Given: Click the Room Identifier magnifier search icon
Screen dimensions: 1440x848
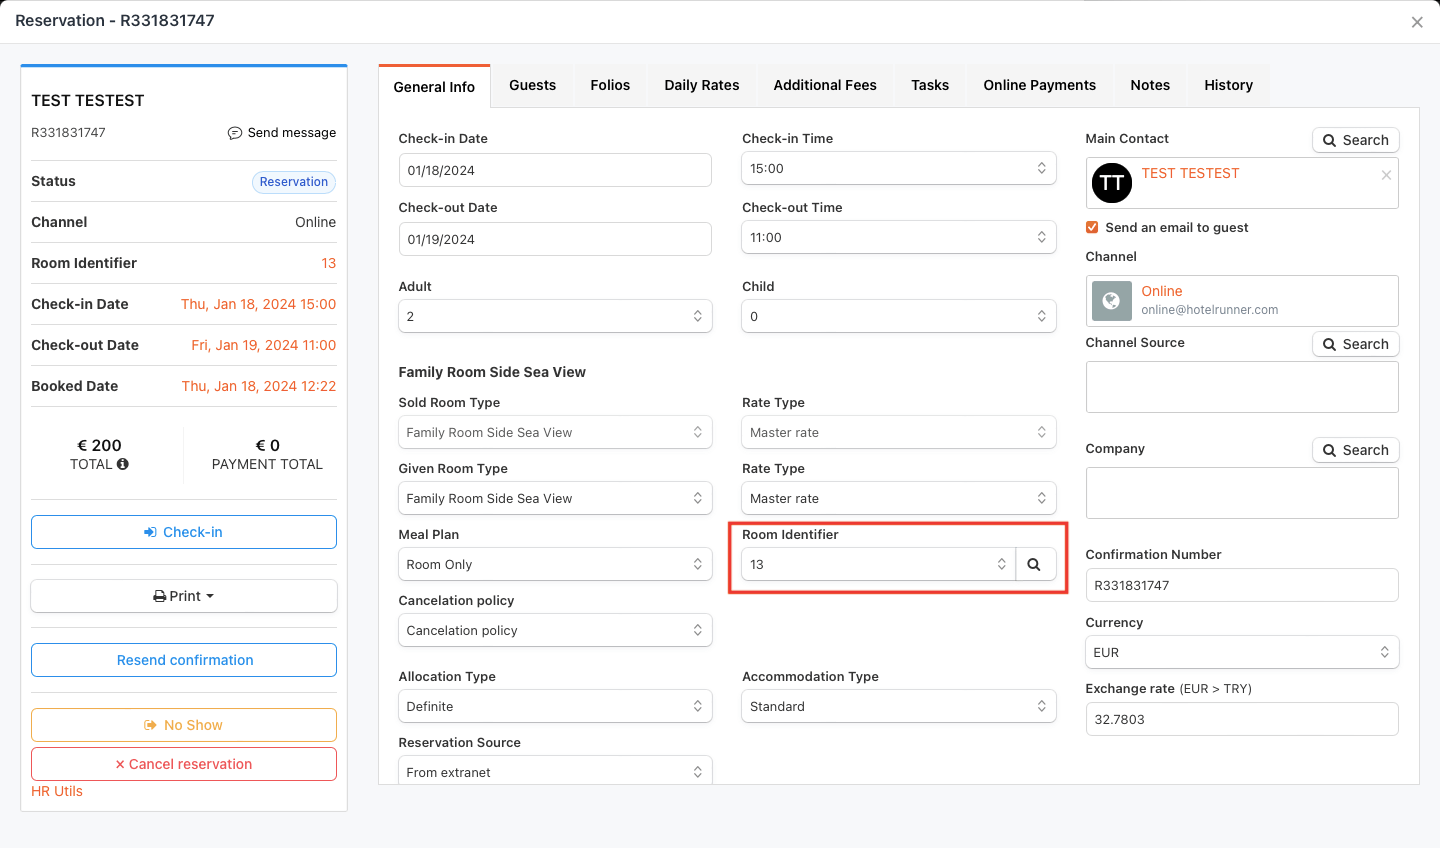Looking at the screenshot, I should [1034, 565].
